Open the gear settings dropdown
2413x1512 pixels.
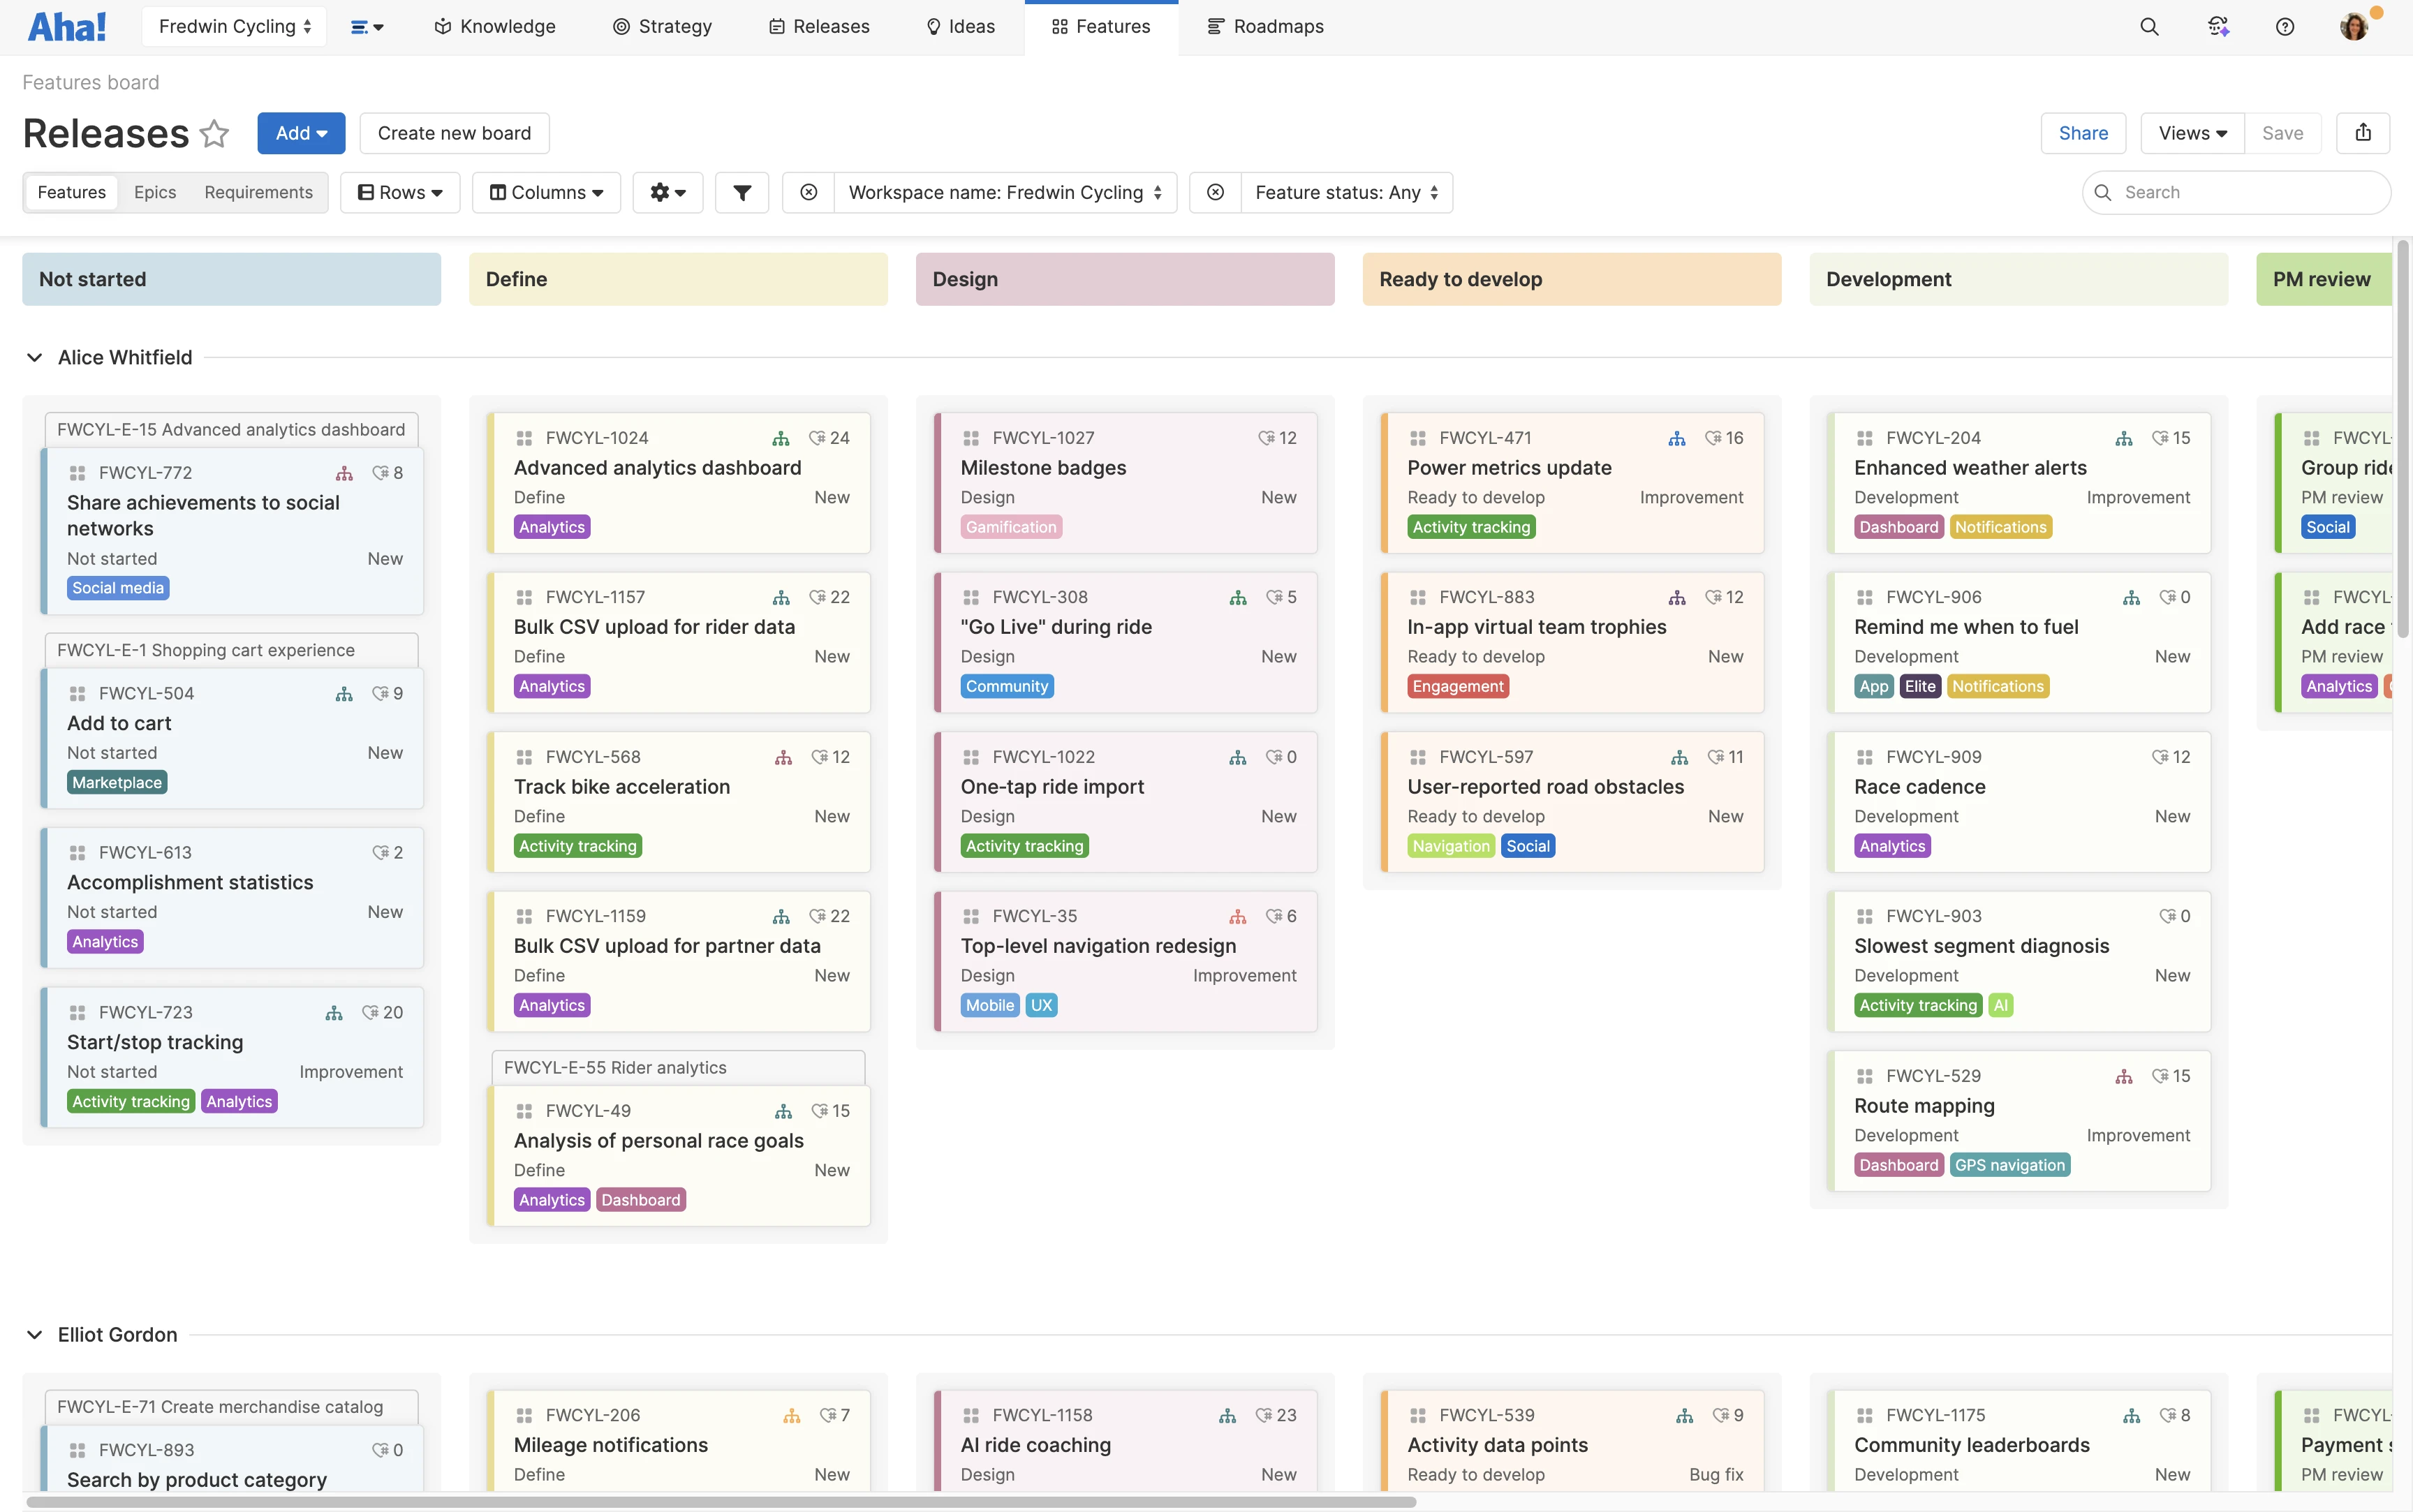point(667,192)
